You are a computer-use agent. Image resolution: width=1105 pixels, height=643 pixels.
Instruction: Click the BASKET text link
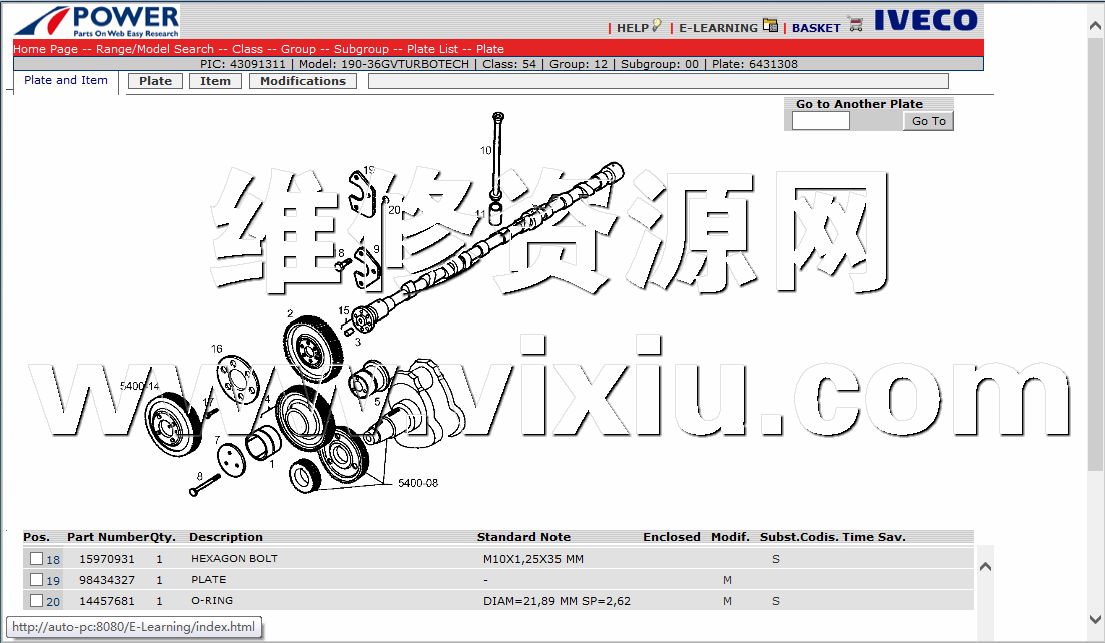816,28
